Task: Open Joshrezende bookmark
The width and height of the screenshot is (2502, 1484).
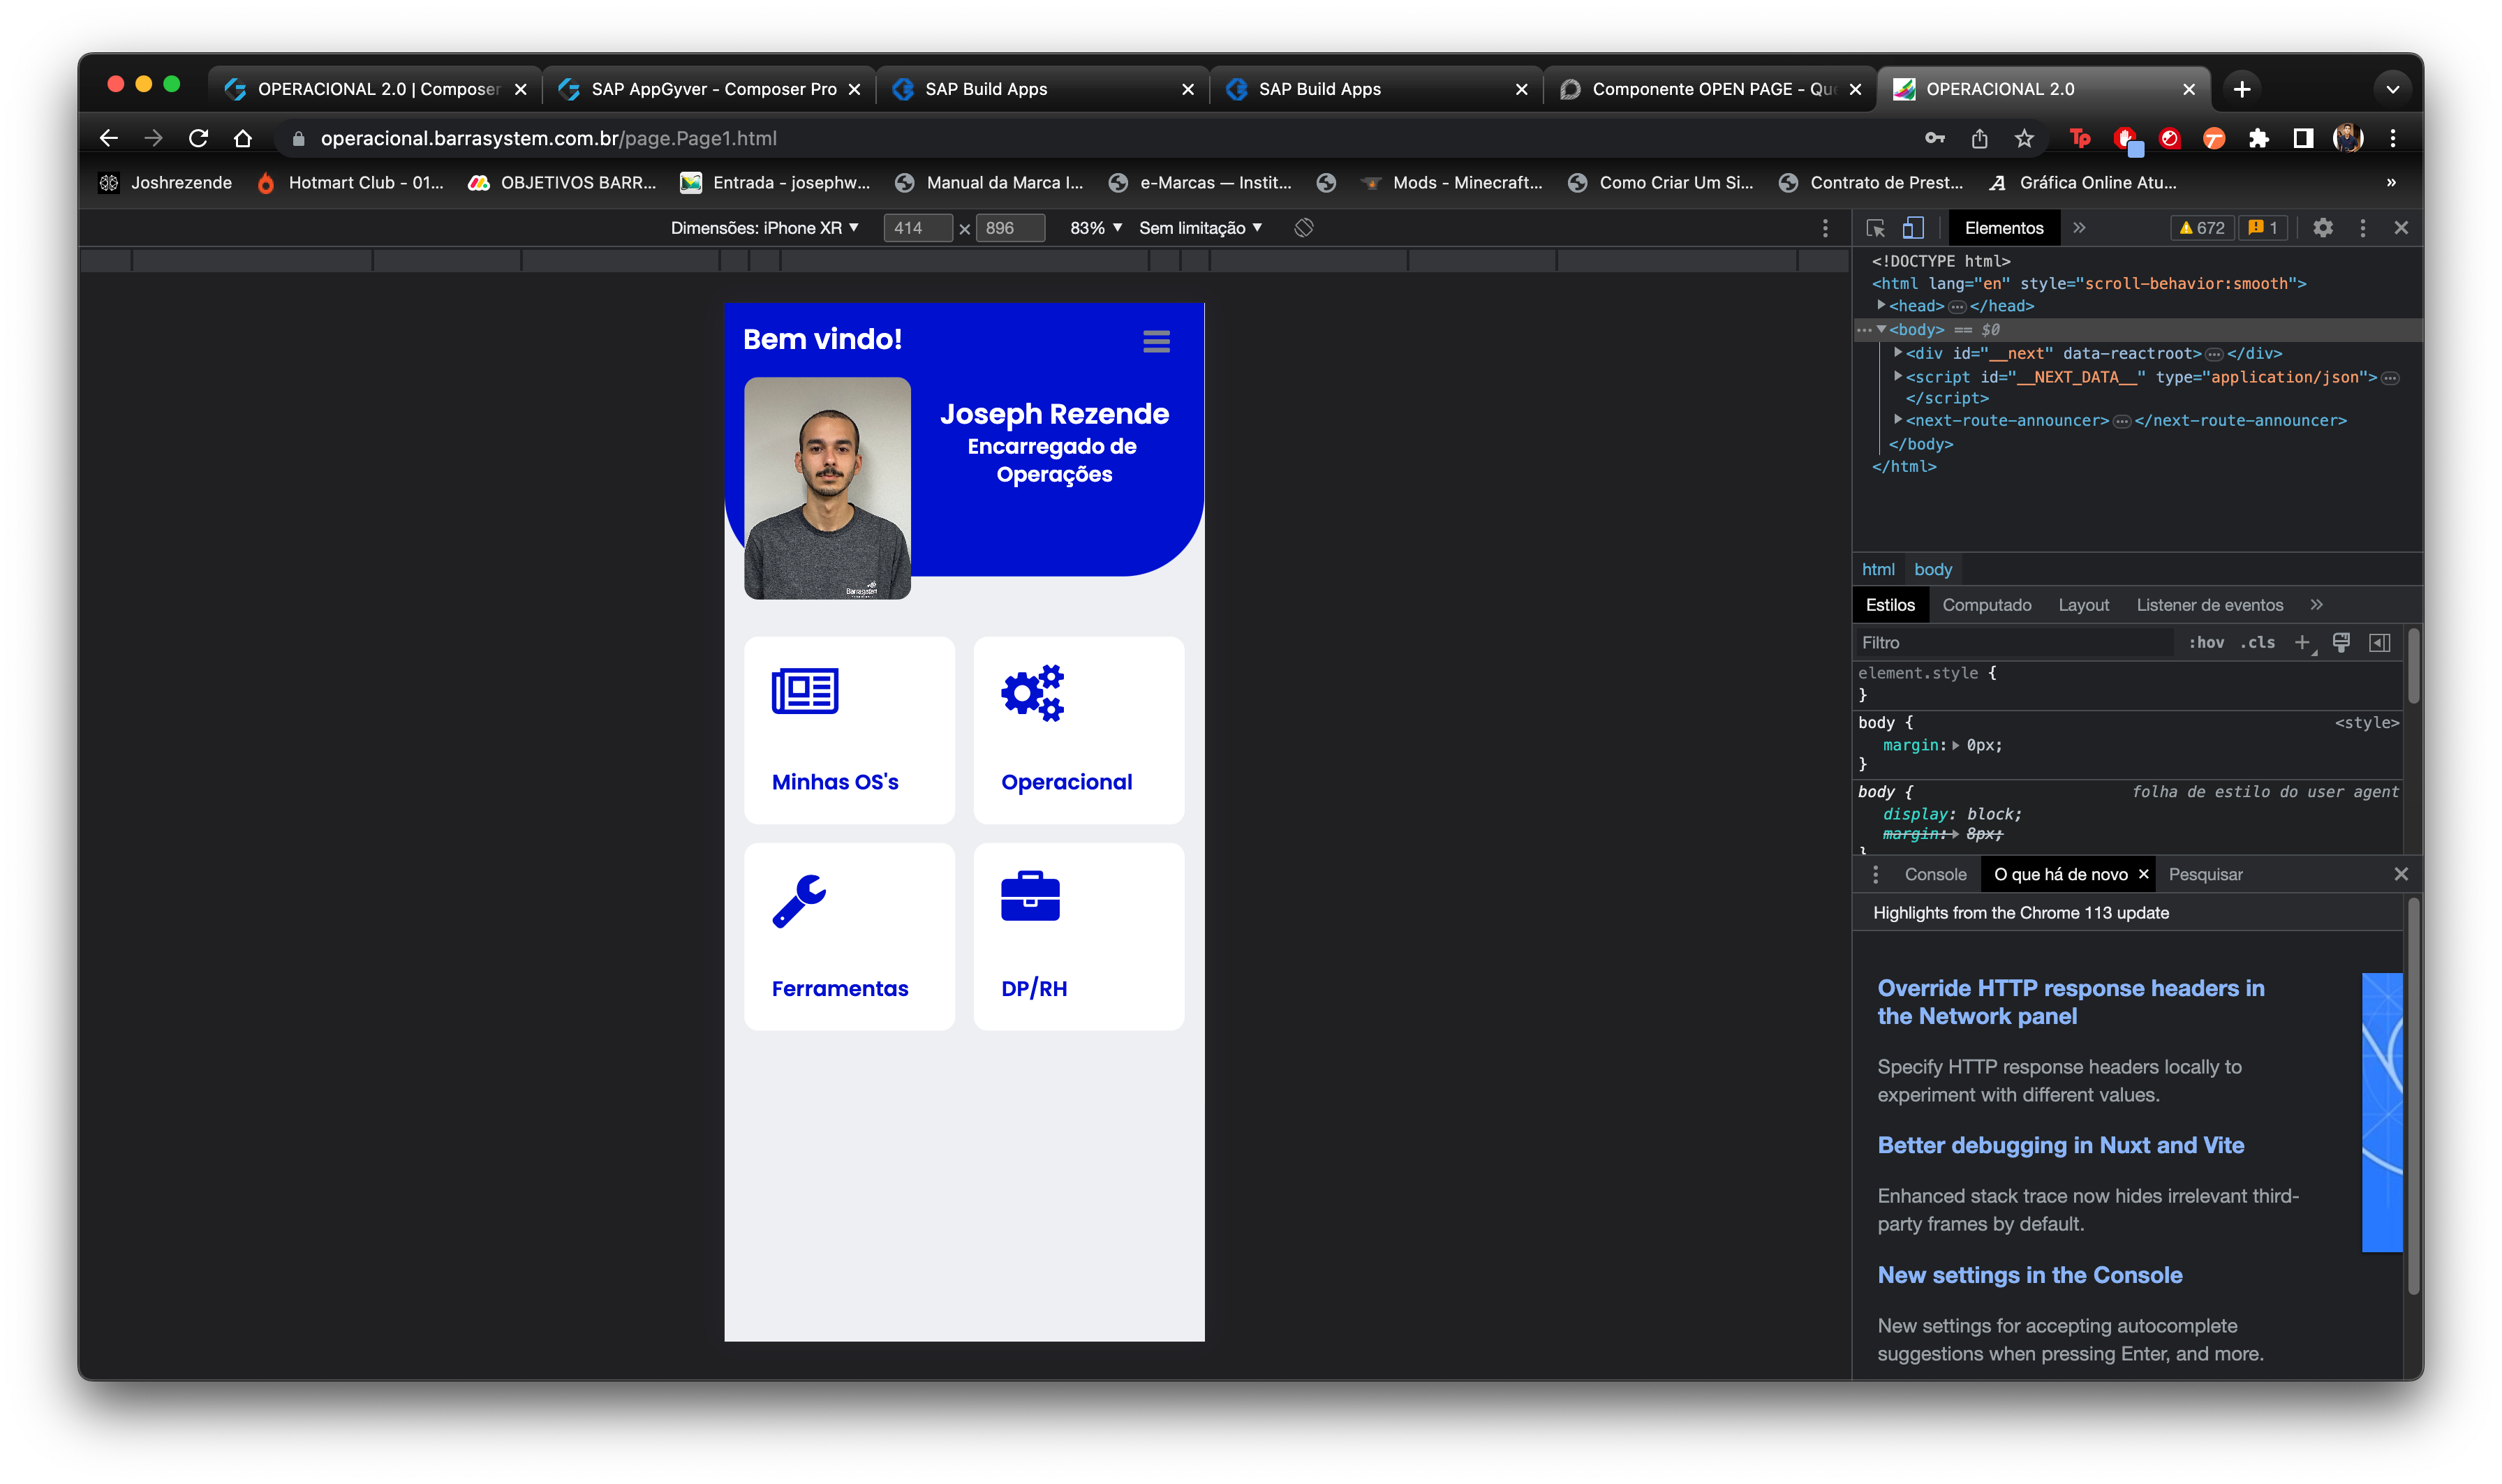Action: [x=166, y=182]
